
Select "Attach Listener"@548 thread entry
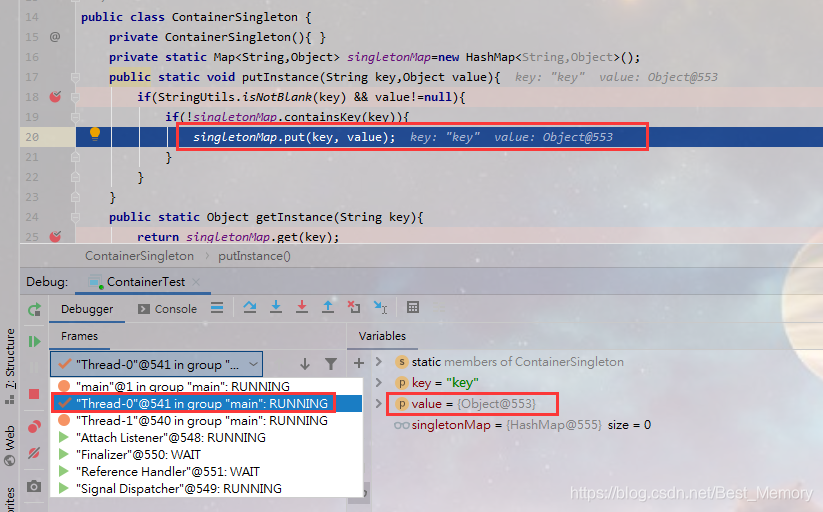pos(206,437)
